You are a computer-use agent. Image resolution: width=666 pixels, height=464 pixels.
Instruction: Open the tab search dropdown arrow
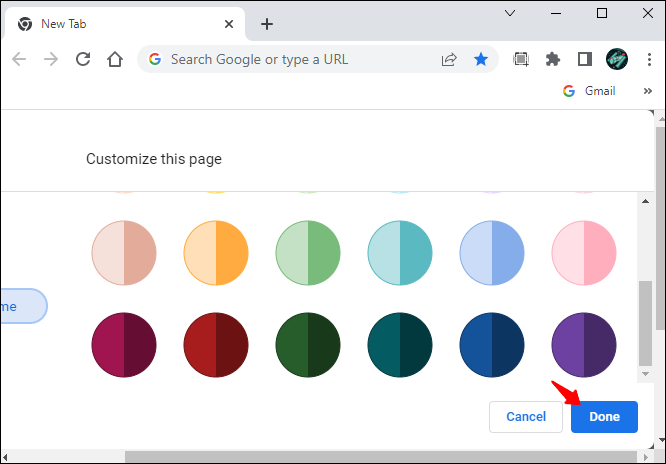(510, 14)
